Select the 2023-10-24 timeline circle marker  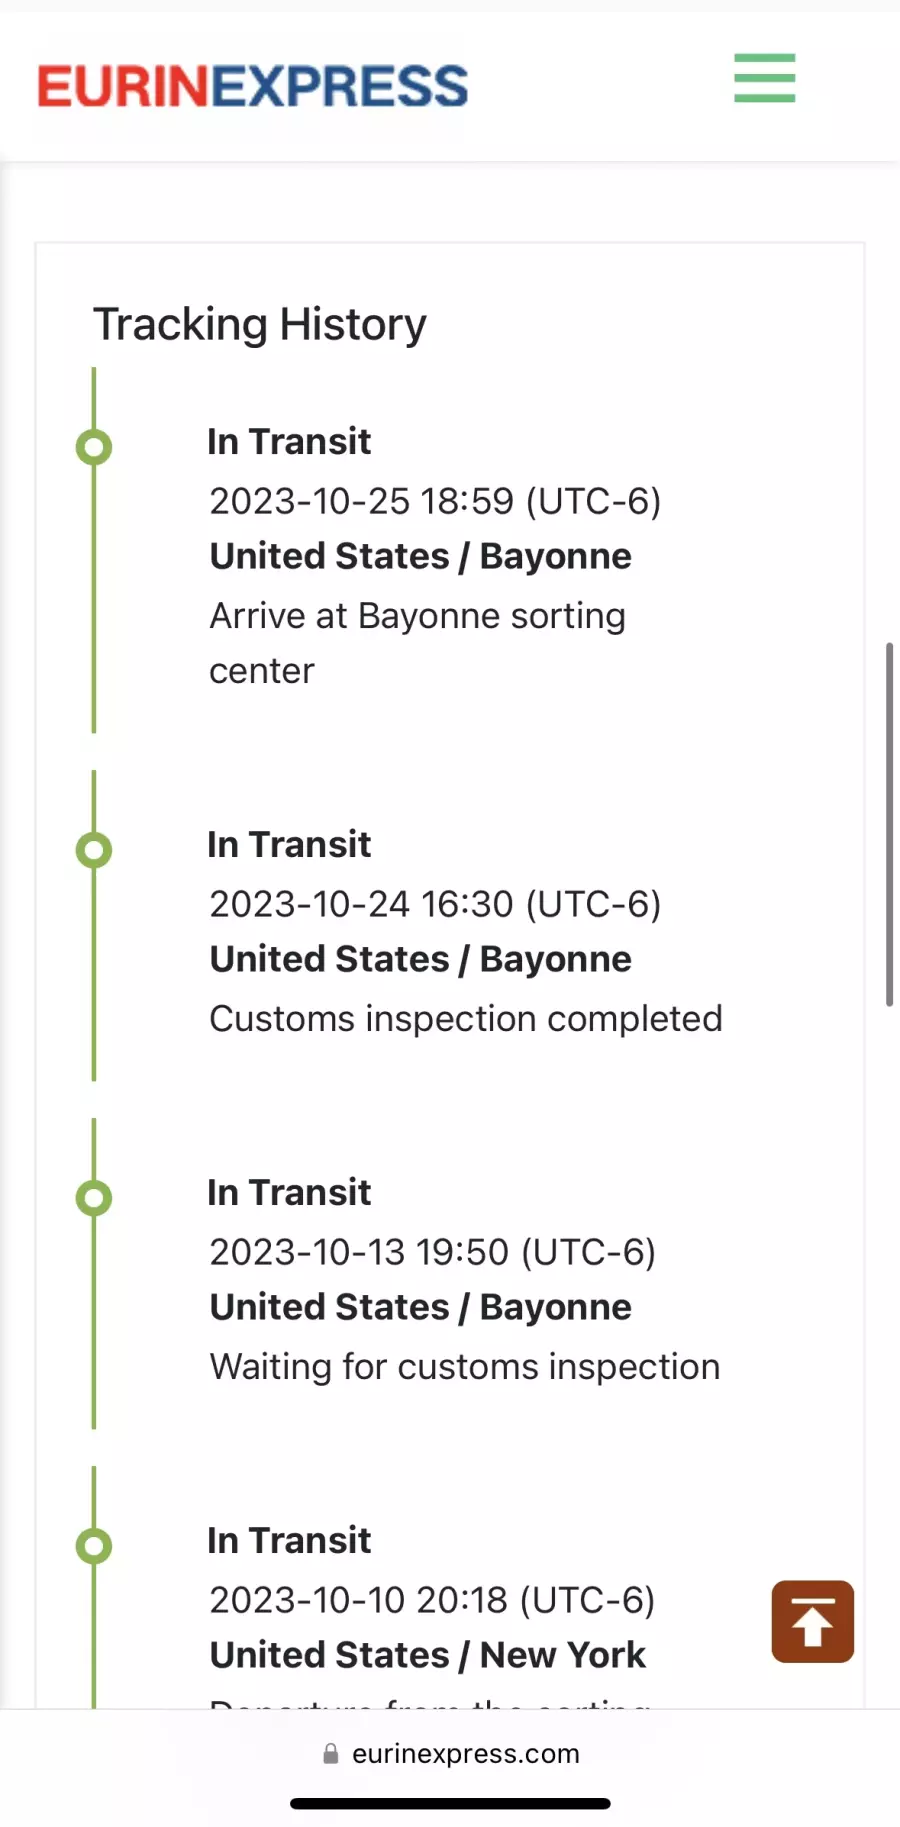[94, 850]
